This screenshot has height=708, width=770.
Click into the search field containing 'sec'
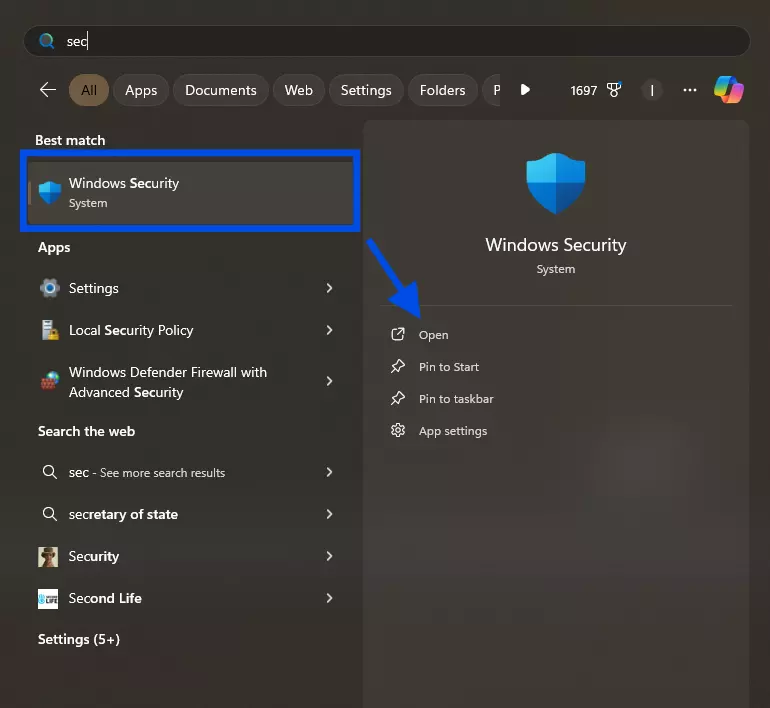[x=386, y=41]
